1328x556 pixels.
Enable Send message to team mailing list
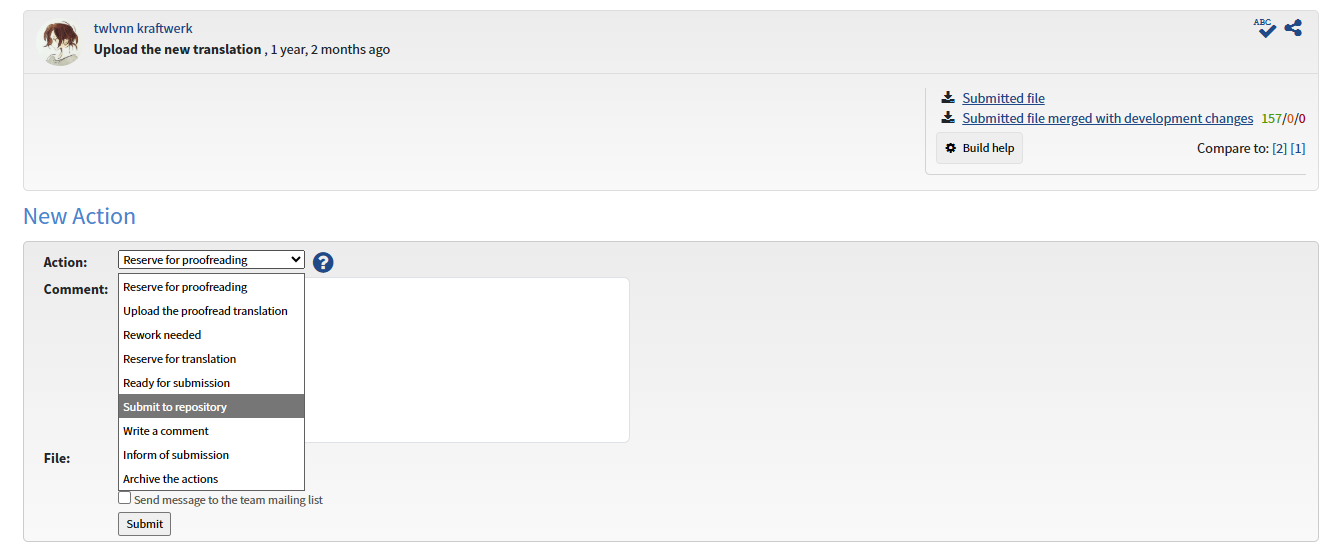coord(125,498)
